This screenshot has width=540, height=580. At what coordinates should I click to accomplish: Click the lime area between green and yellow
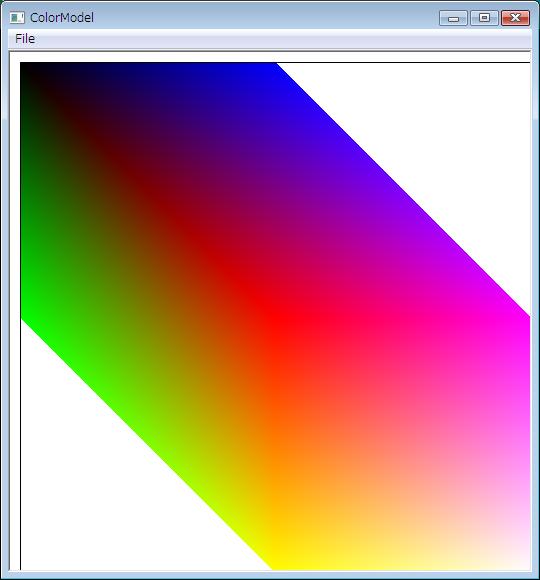[148, 436]
